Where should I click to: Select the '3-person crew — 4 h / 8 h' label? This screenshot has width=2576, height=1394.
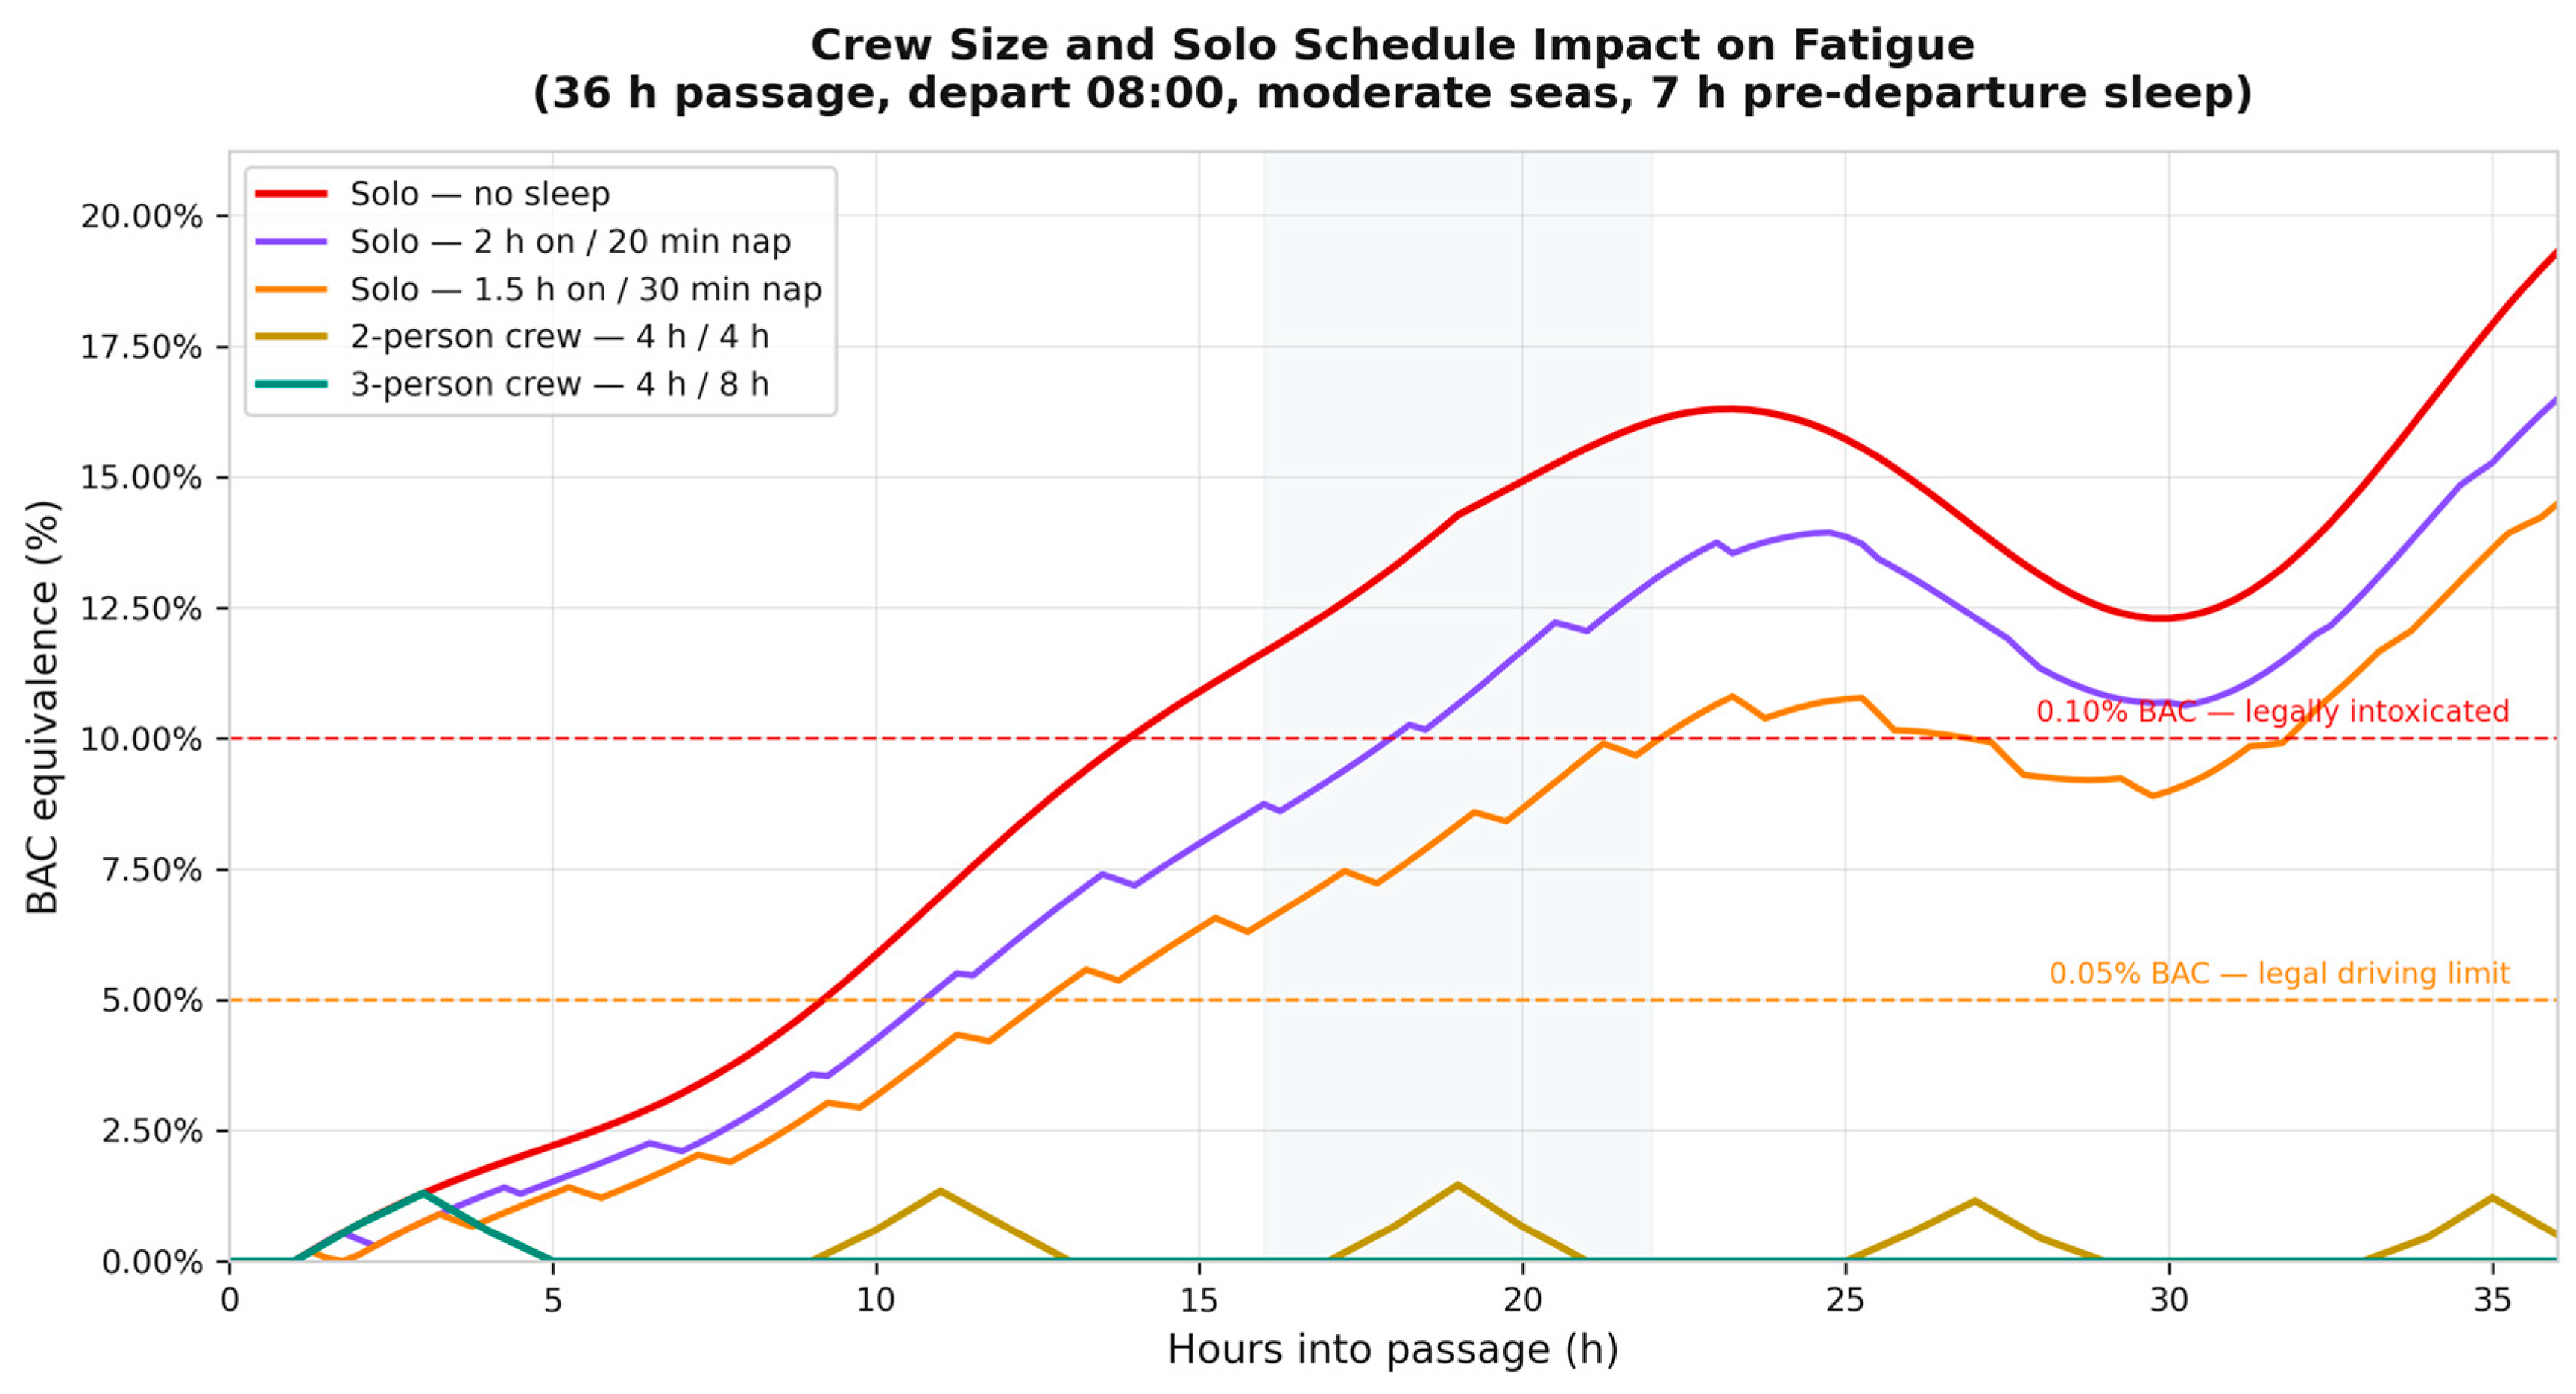point(560,384)
